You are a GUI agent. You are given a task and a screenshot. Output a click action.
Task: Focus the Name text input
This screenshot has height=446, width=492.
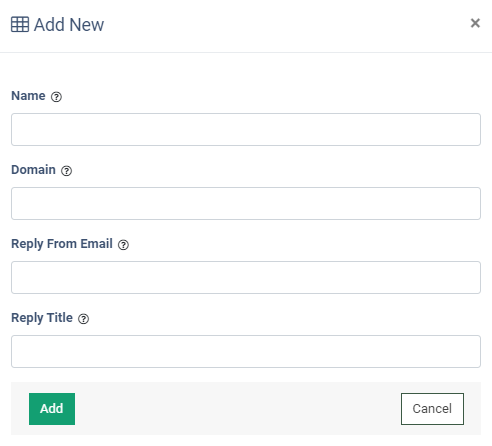[x=246, y=129]
